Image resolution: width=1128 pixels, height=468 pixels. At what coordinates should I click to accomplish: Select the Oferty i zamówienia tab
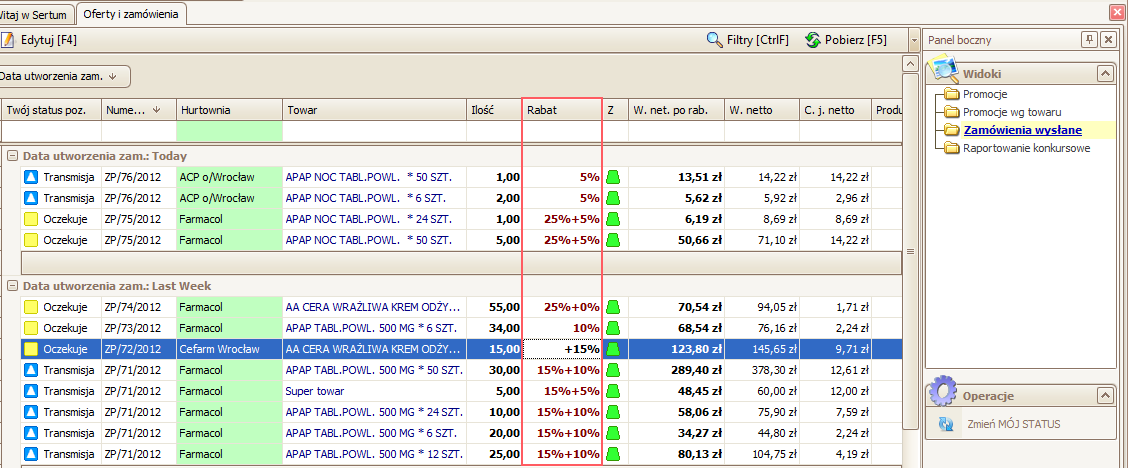pos(130,14)
